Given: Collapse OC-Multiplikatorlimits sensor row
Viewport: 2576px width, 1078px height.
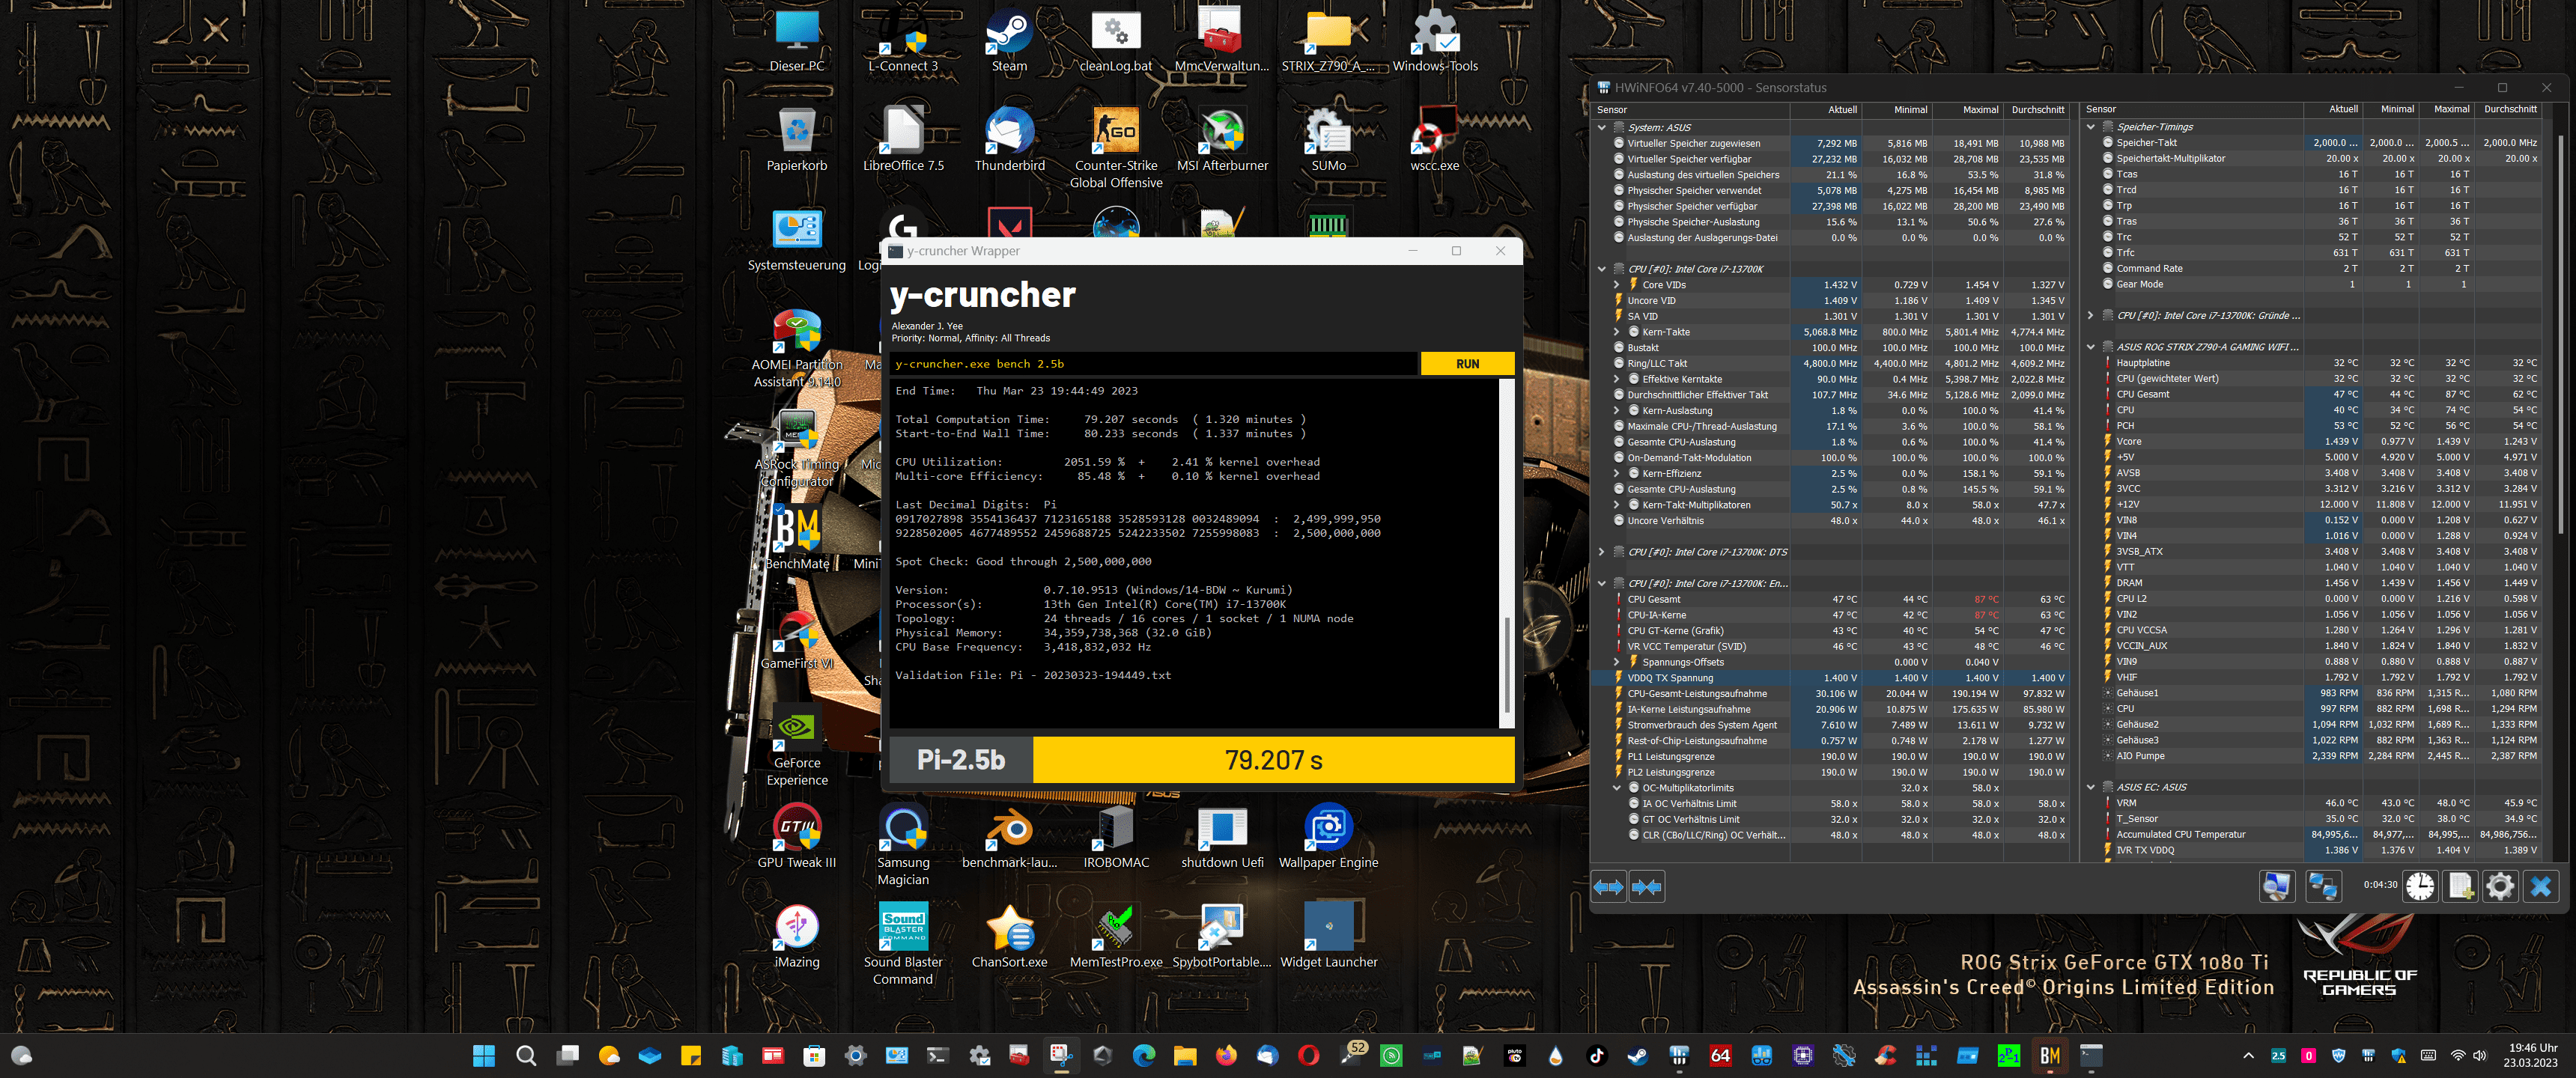Looking at the screenshot, I should coord(1617,788).
